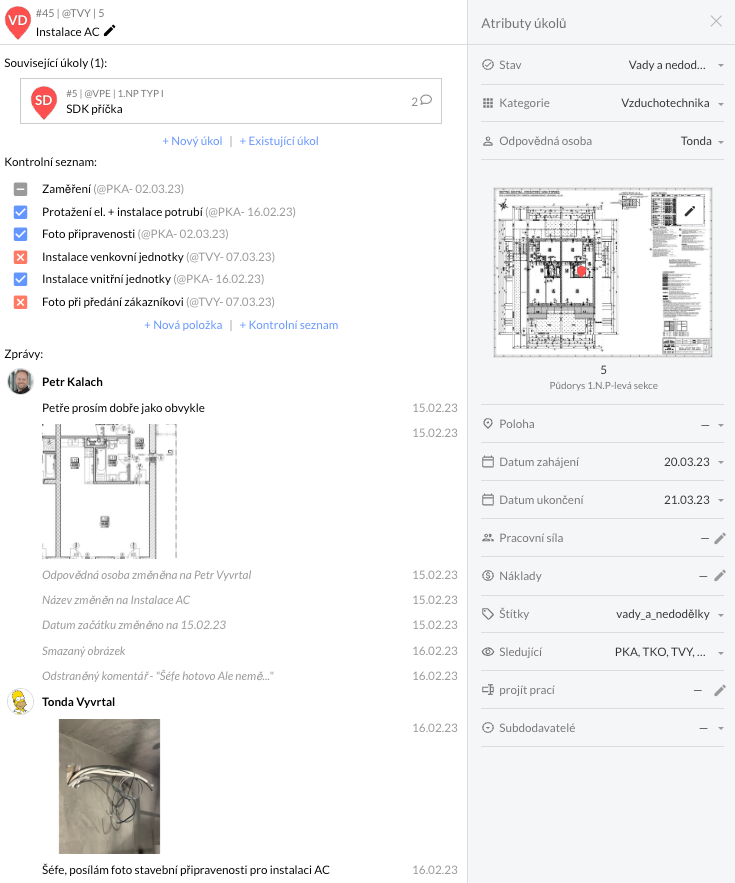Edit Pracovní síla with the pencil icon
735x883 pixels.
[x=719, y=538]
